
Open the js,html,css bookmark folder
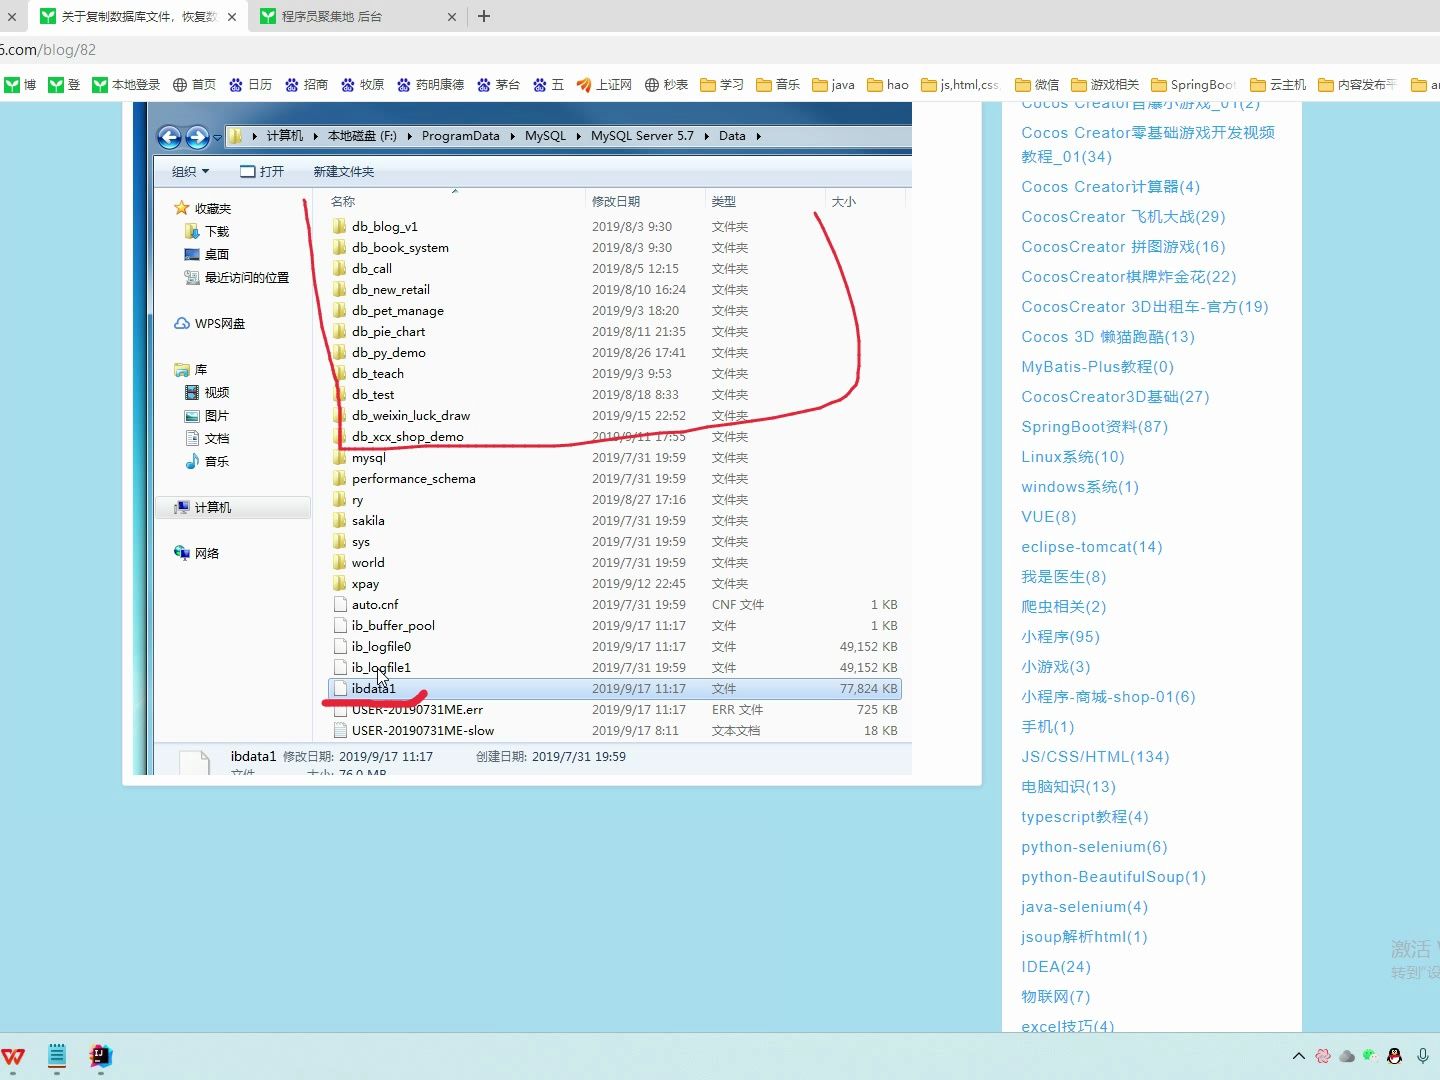pos(960,85)
